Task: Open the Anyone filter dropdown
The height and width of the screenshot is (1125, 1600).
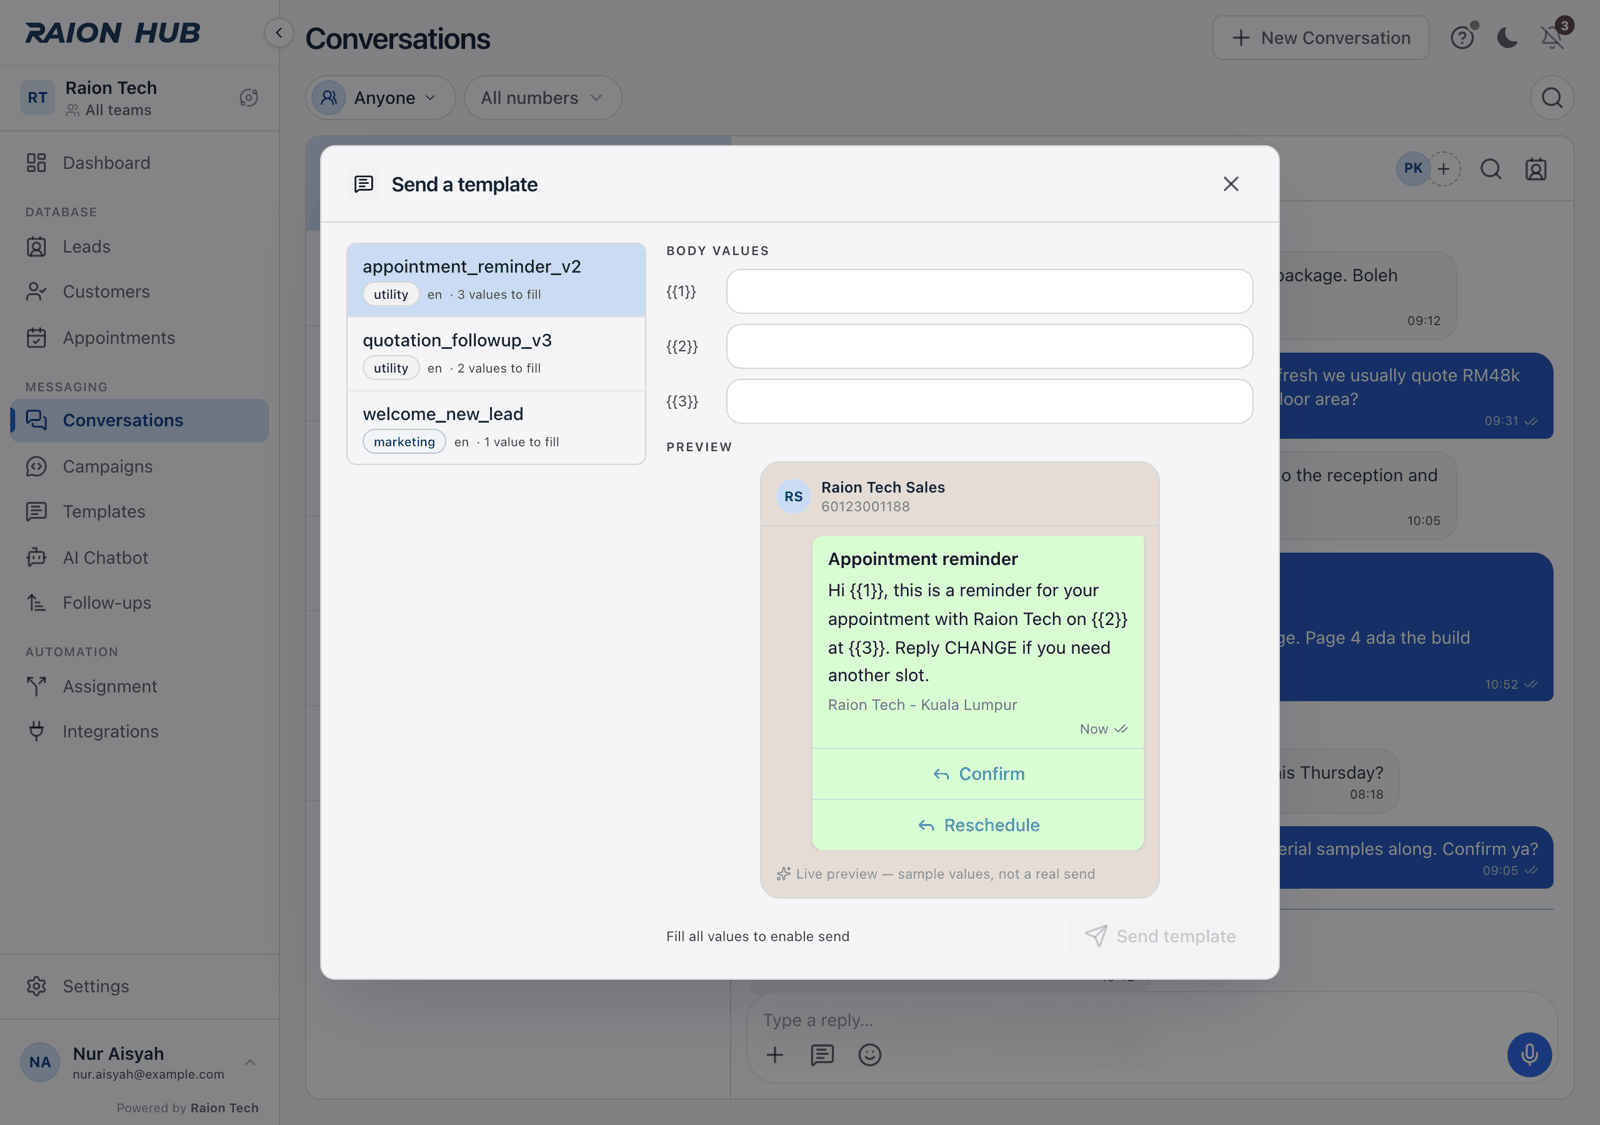Action: click(x=380, y=98)
